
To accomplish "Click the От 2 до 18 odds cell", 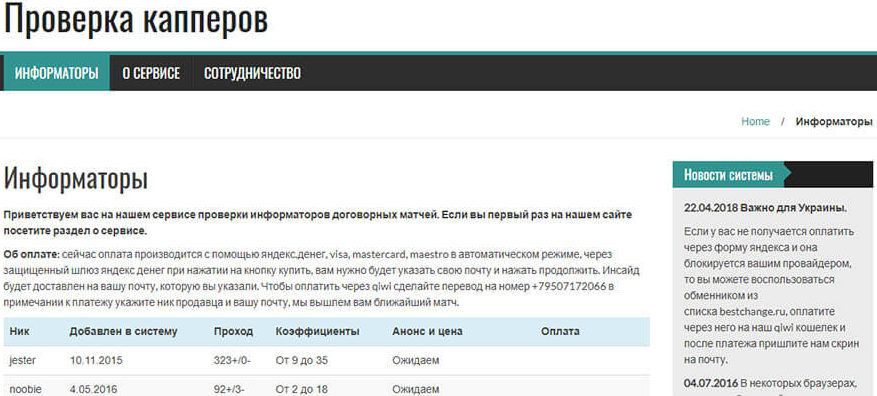I will click(301, 389).
